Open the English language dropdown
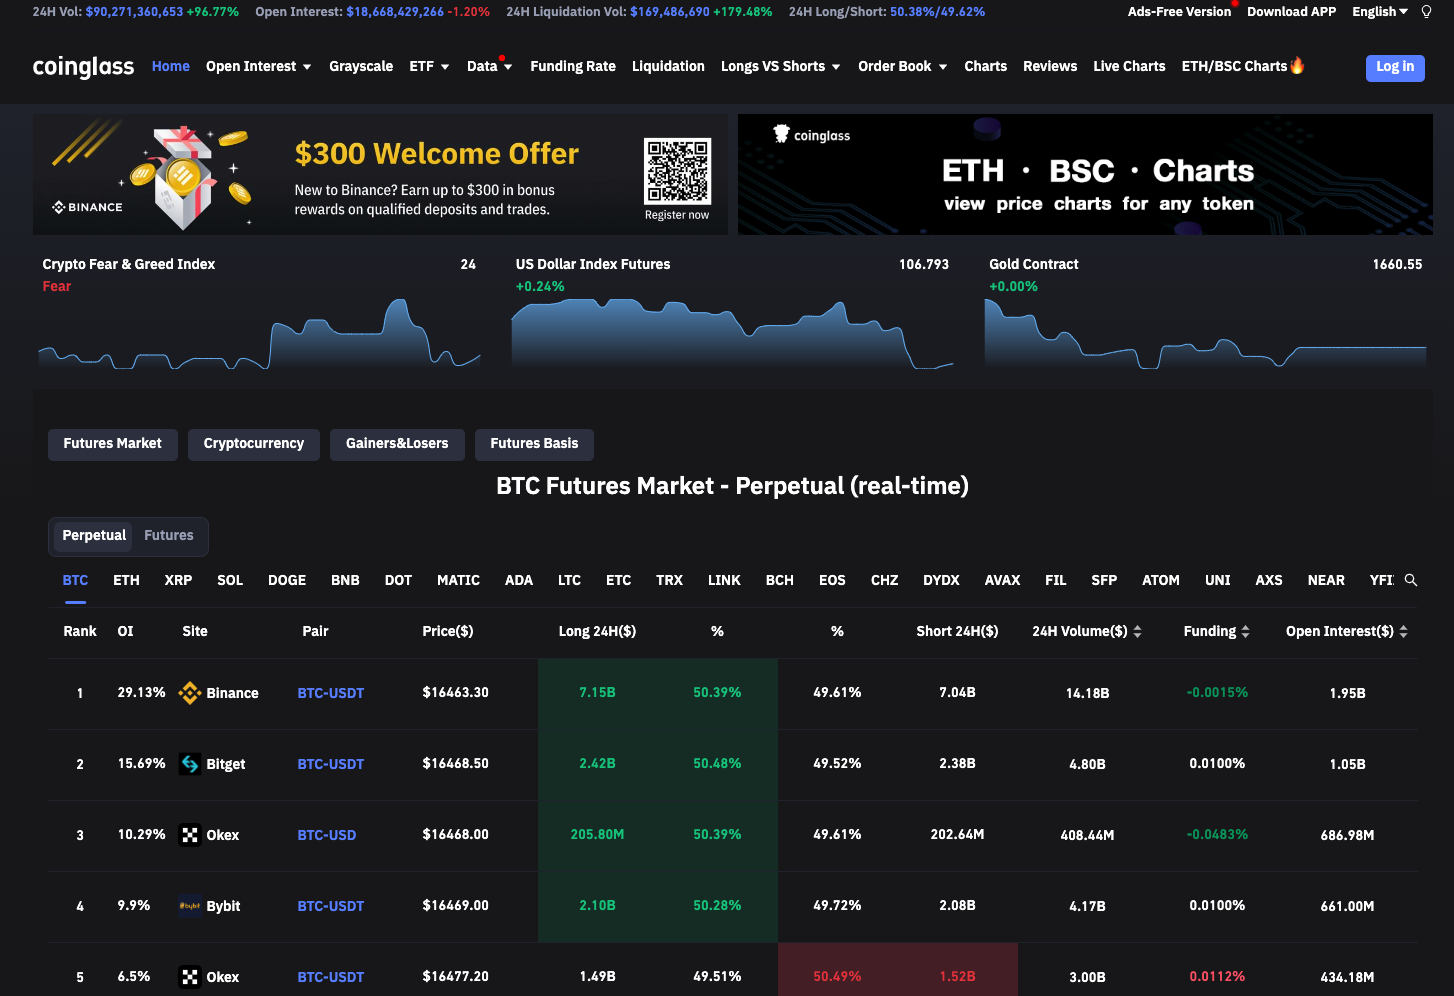Screen dimensions: 1454x996 pyautogui.click(x=1379, y=12)
